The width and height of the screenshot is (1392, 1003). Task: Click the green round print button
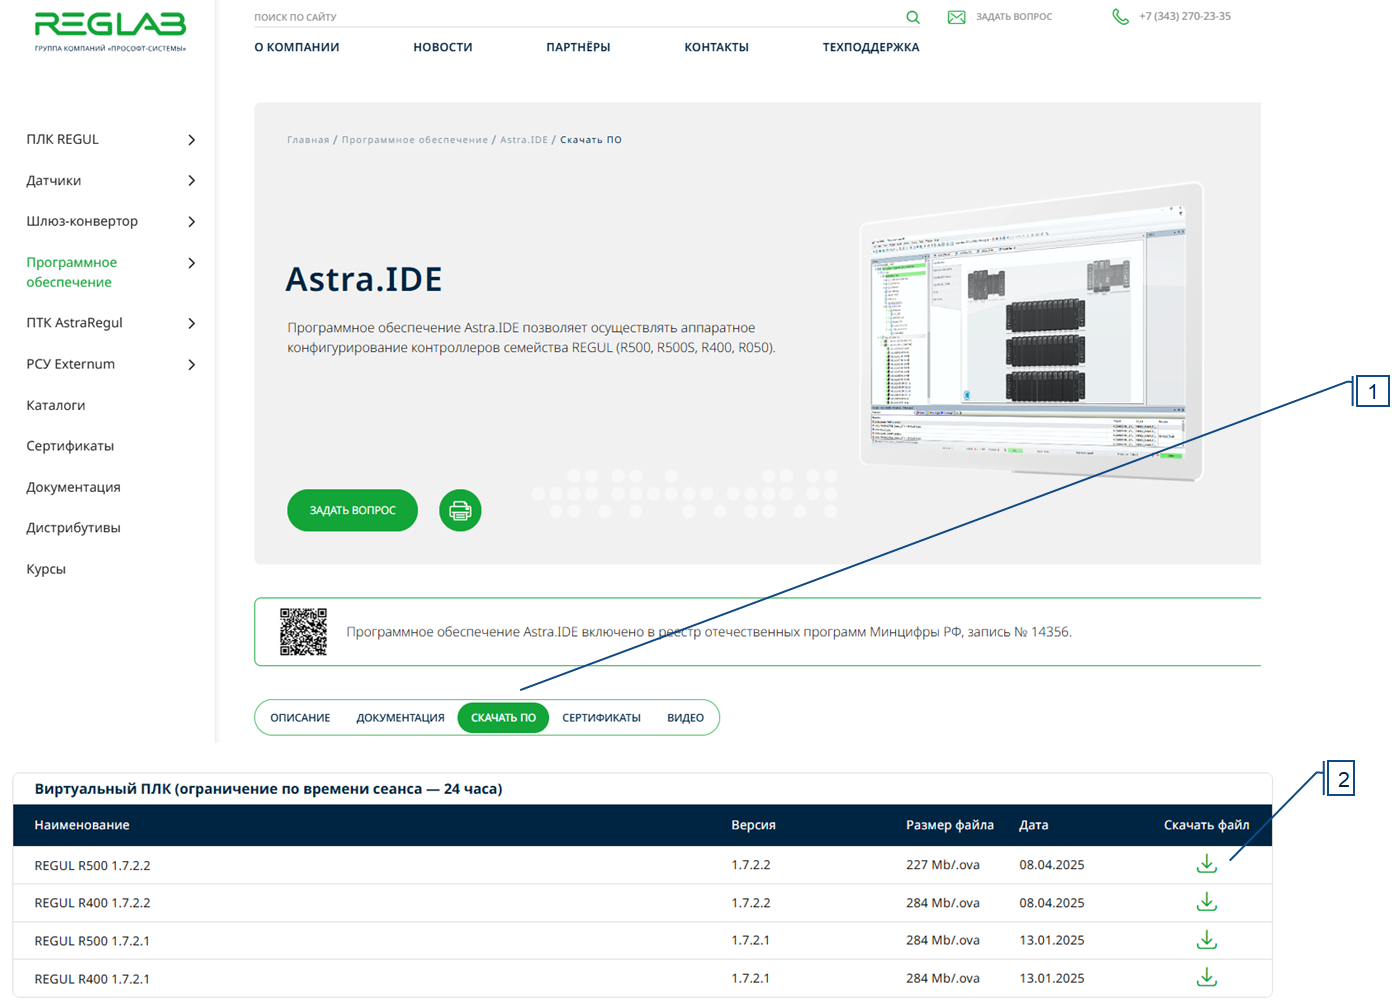click(460, 511)
